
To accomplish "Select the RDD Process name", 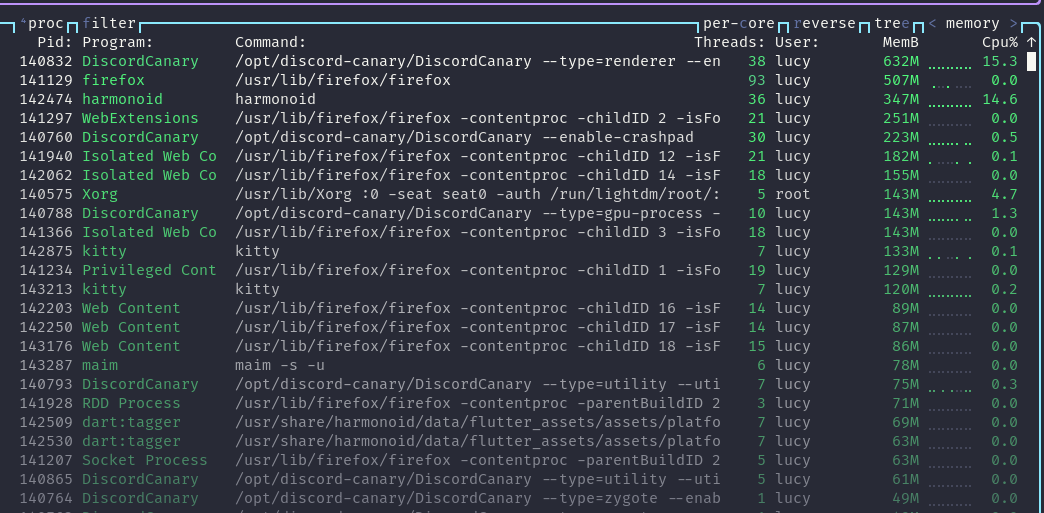I will [131, 403].
